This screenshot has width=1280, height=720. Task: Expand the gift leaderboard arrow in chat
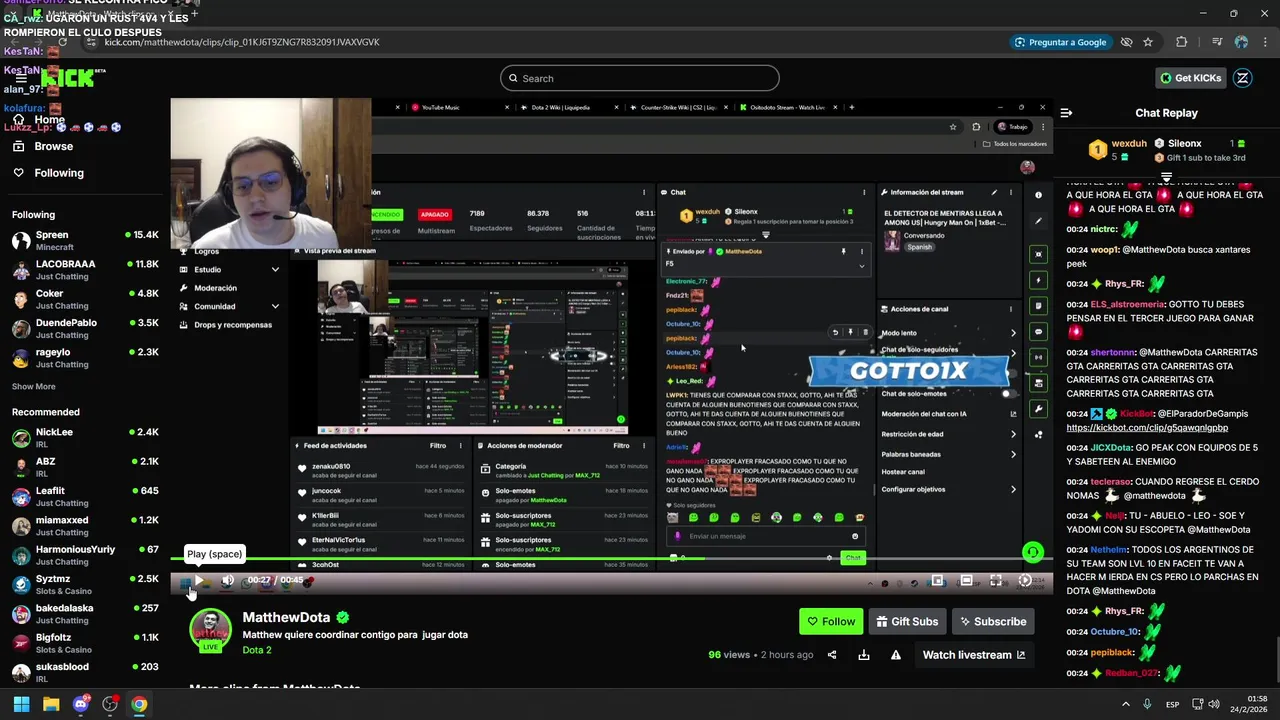[x=1166, y=177]
